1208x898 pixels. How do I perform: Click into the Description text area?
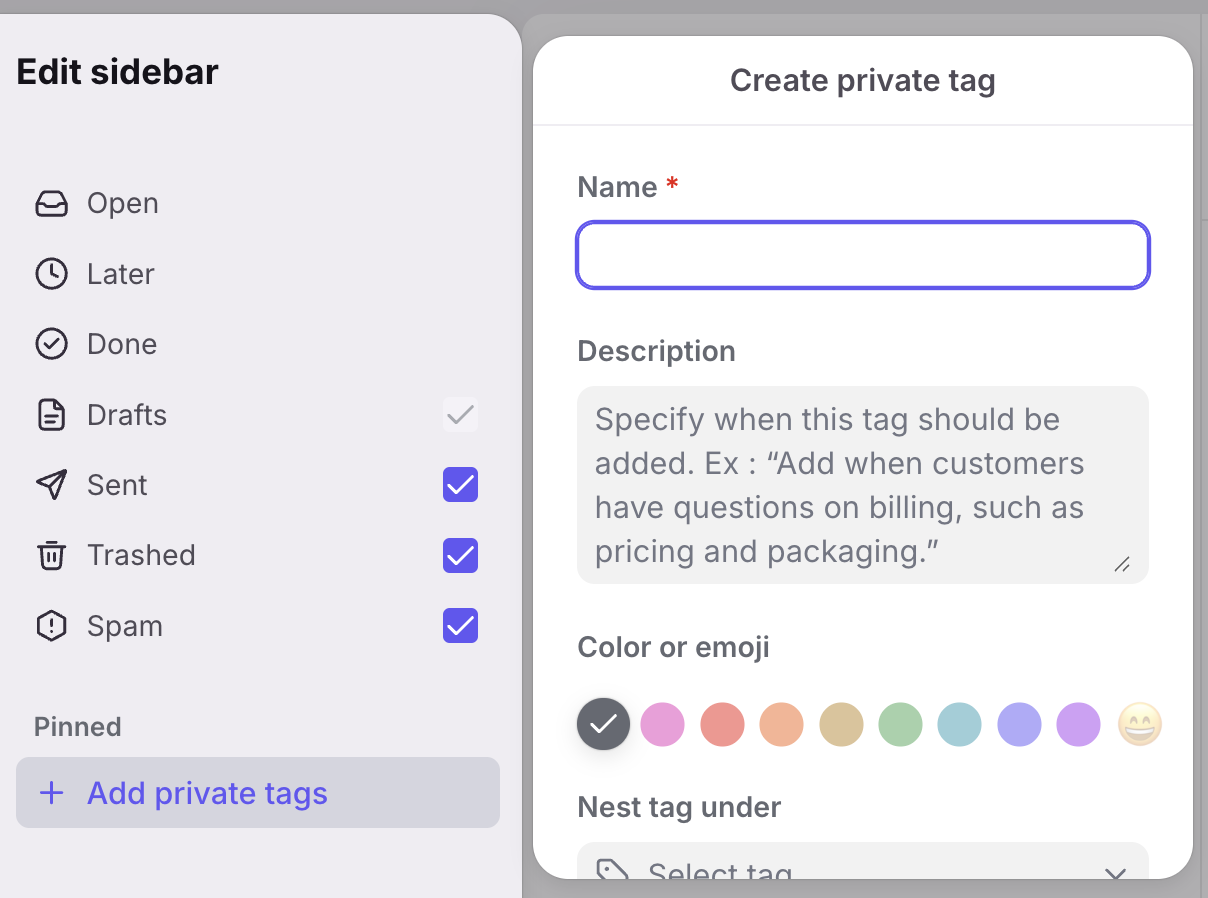[x=862, y=484]
